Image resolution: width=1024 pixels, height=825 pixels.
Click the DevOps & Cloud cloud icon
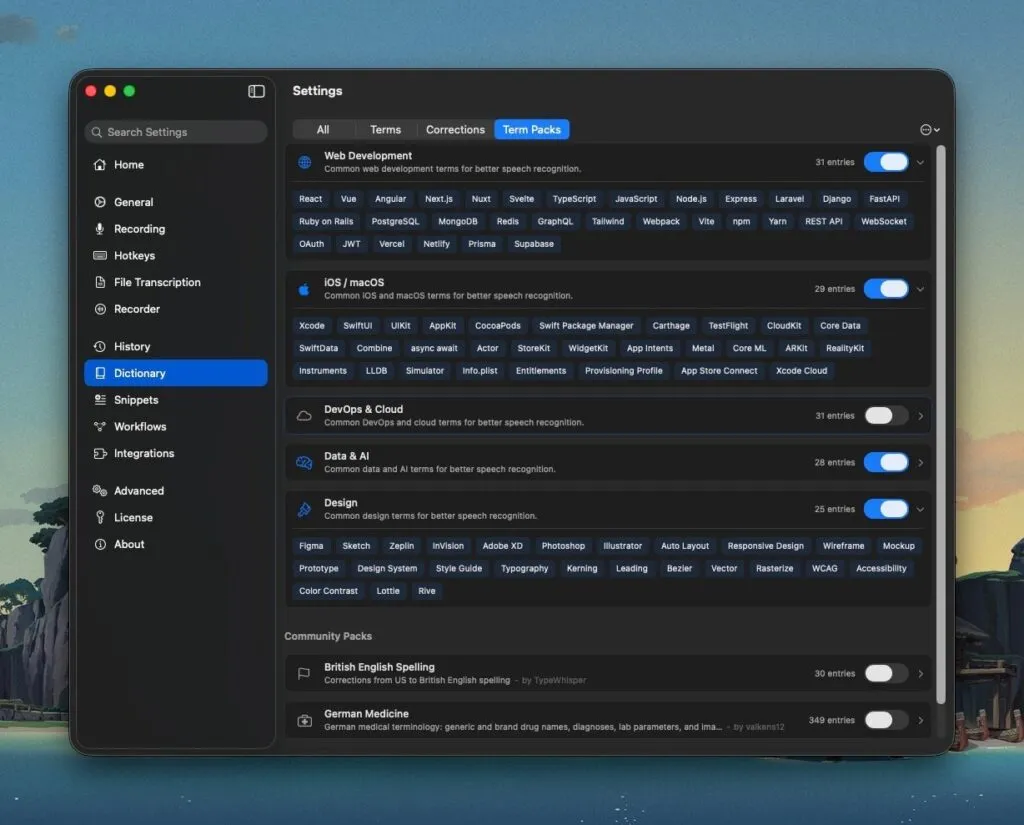[x=304, y=416]
